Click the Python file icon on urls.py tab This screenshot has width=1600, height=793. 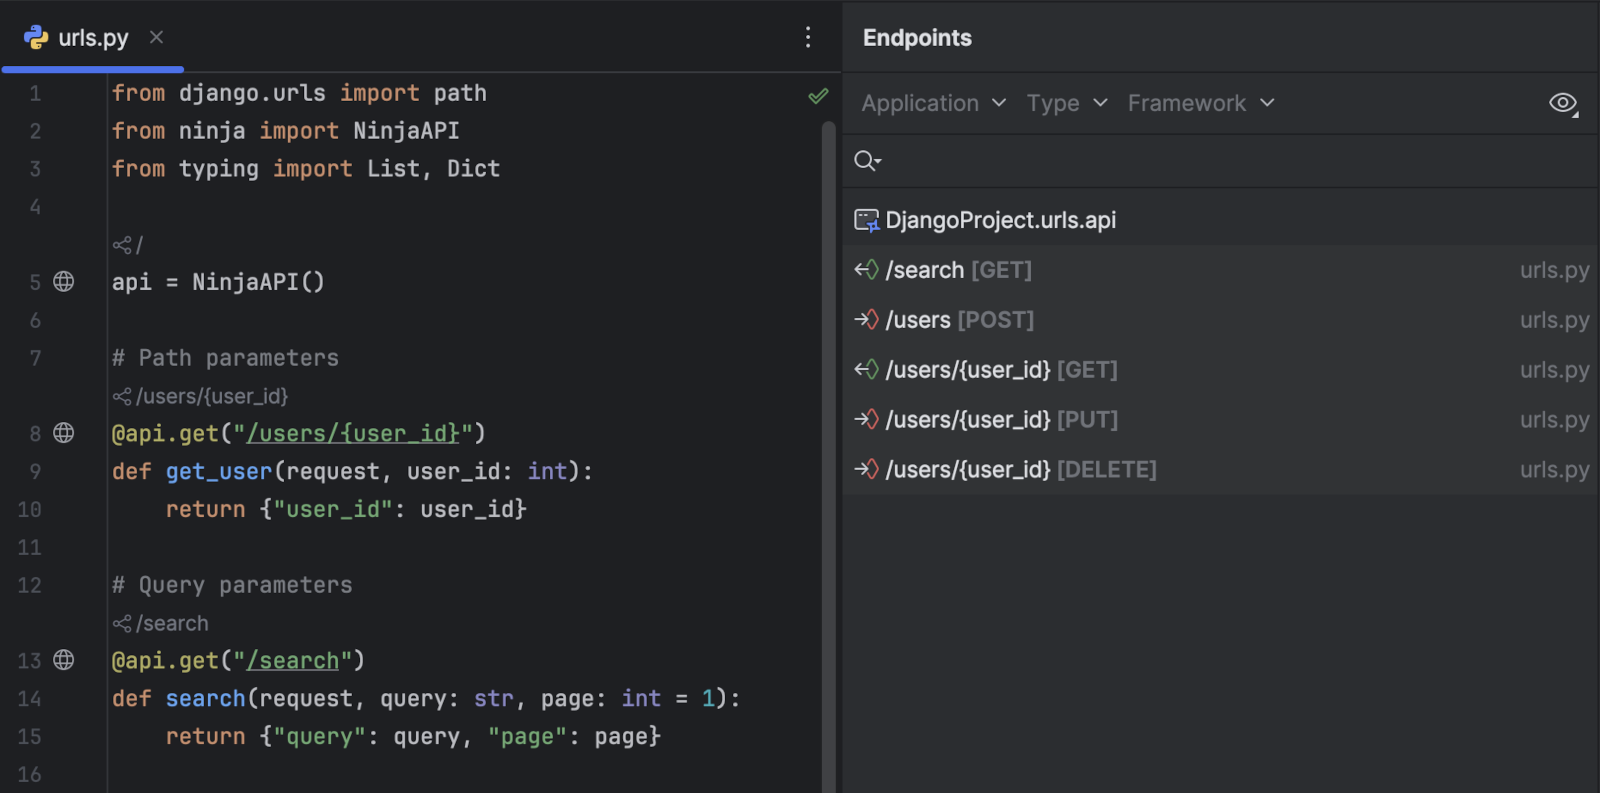[36, 38]
